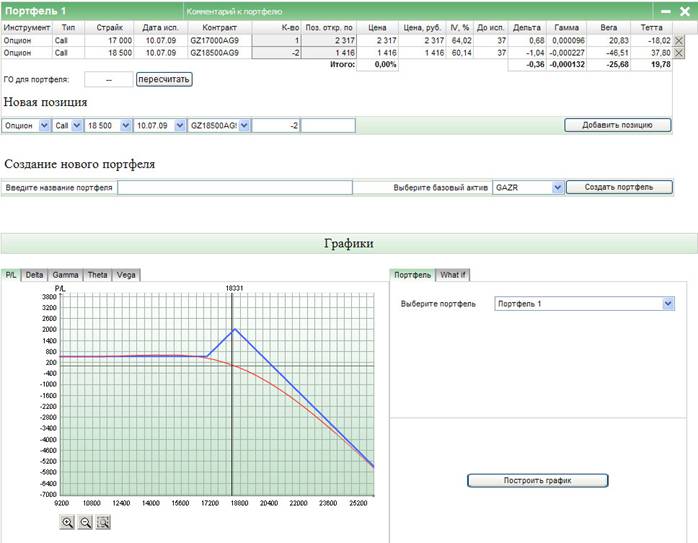Click zoom in magnifier icon under chart
The image size is (698, 543).
click(67, 522)
